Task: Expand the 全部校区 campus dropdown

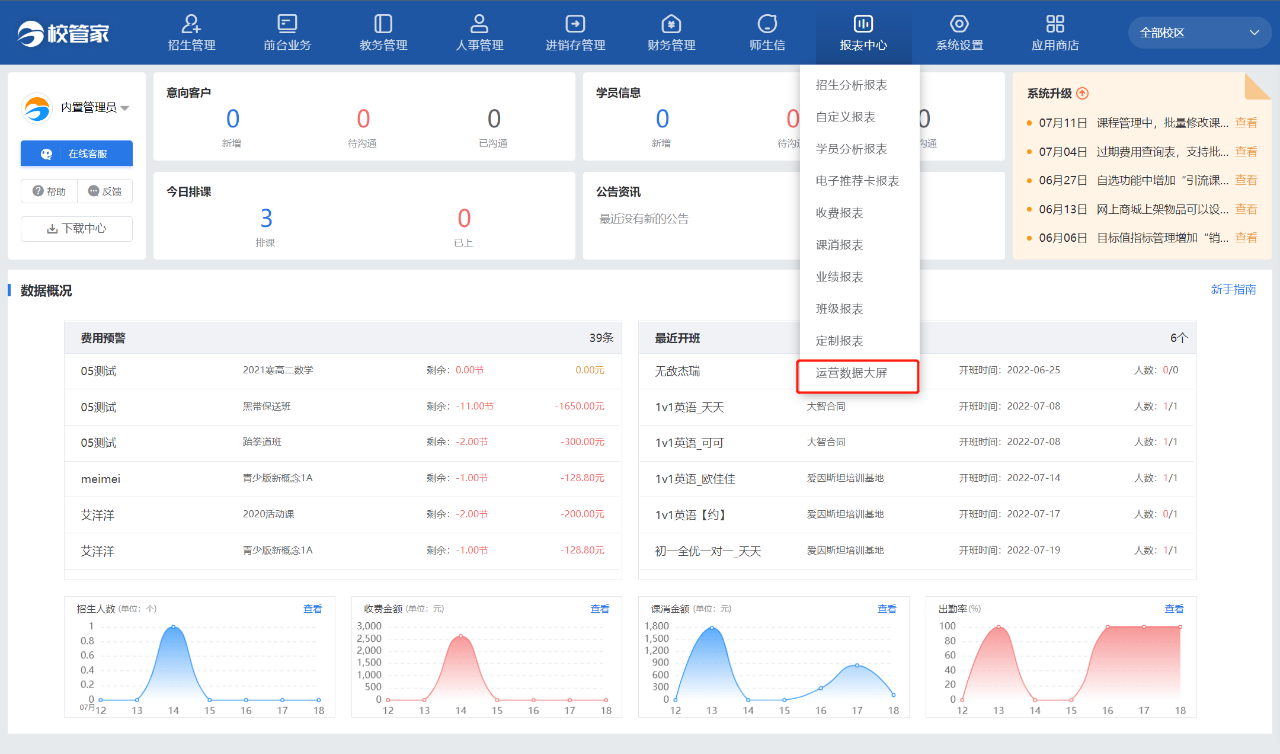Action: [x=1199, y=33]
